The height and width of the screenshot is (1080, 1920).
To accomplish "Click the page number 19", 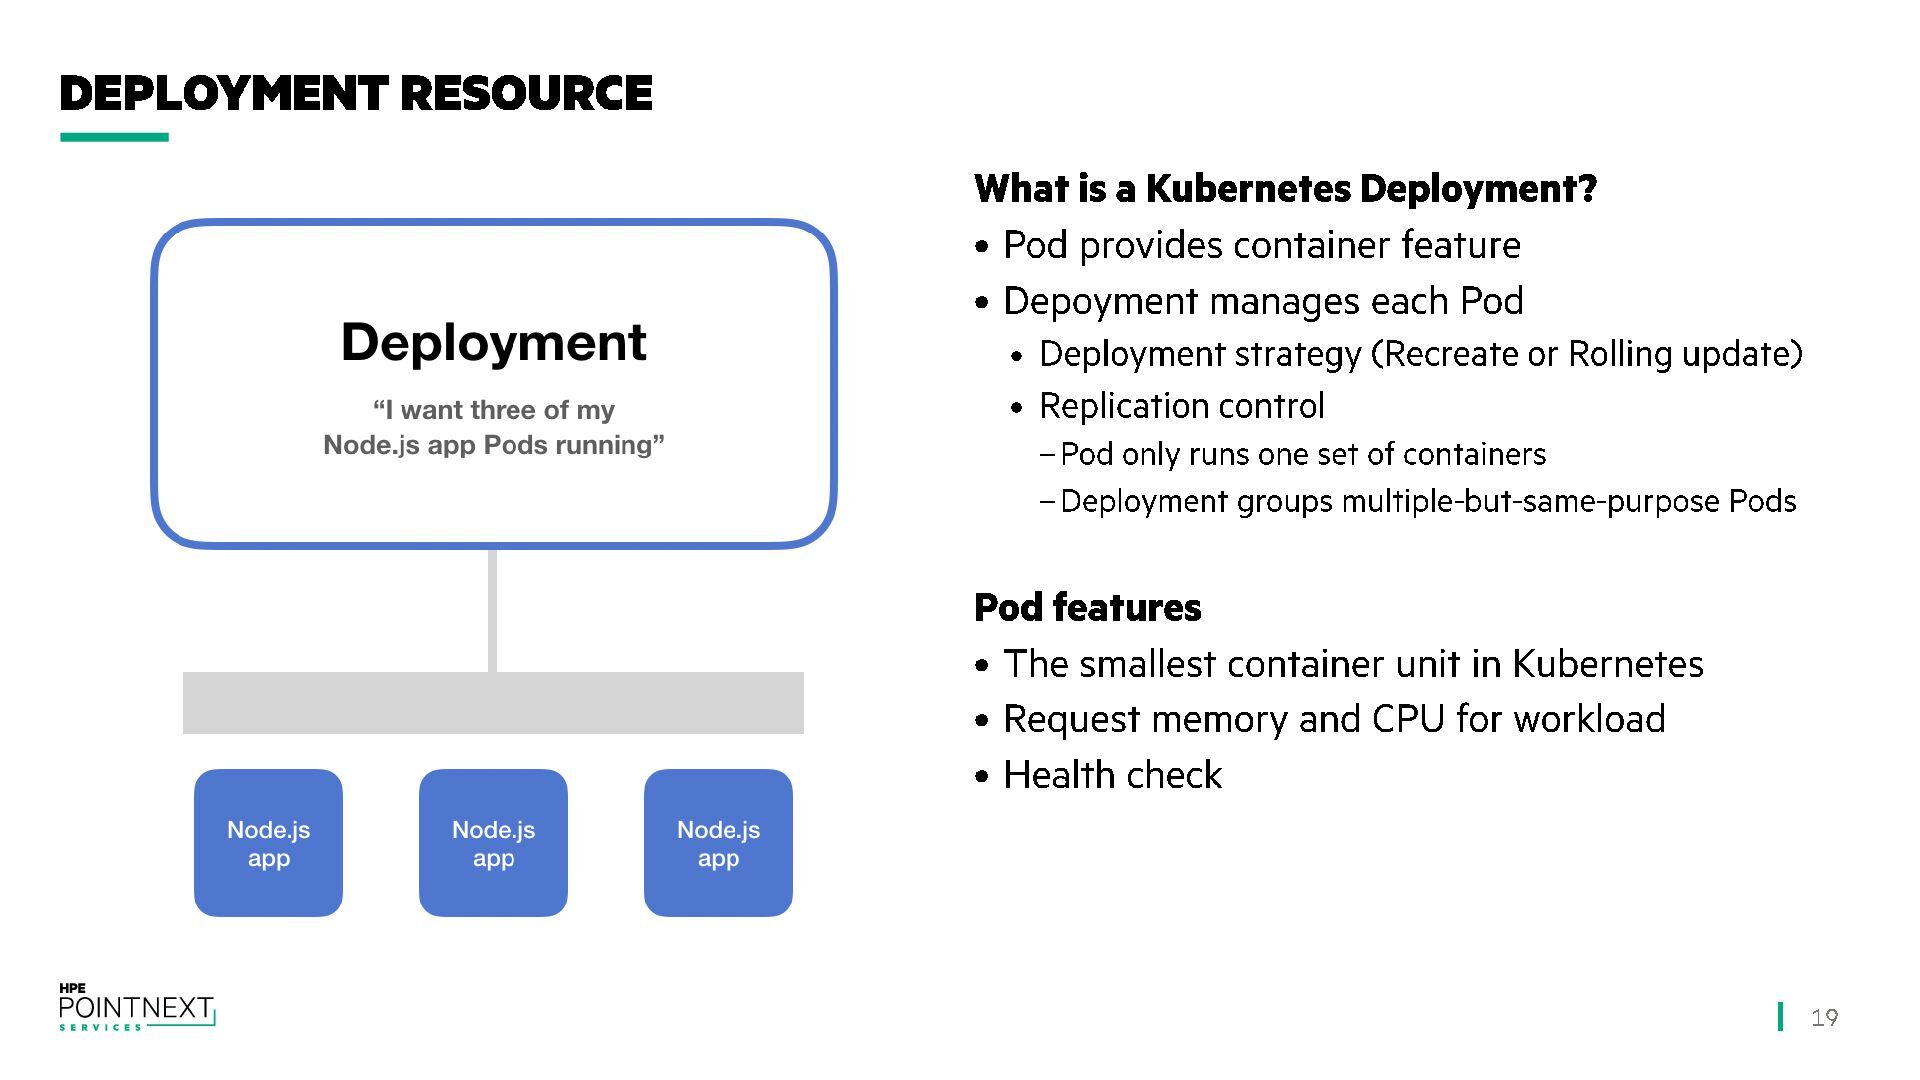I will point(1824,1018).
